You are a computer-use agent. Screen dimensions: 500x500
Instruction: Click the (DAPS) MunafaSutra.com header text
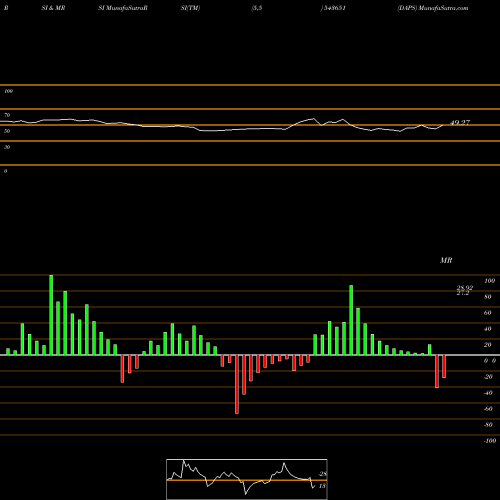pos(433,8)
